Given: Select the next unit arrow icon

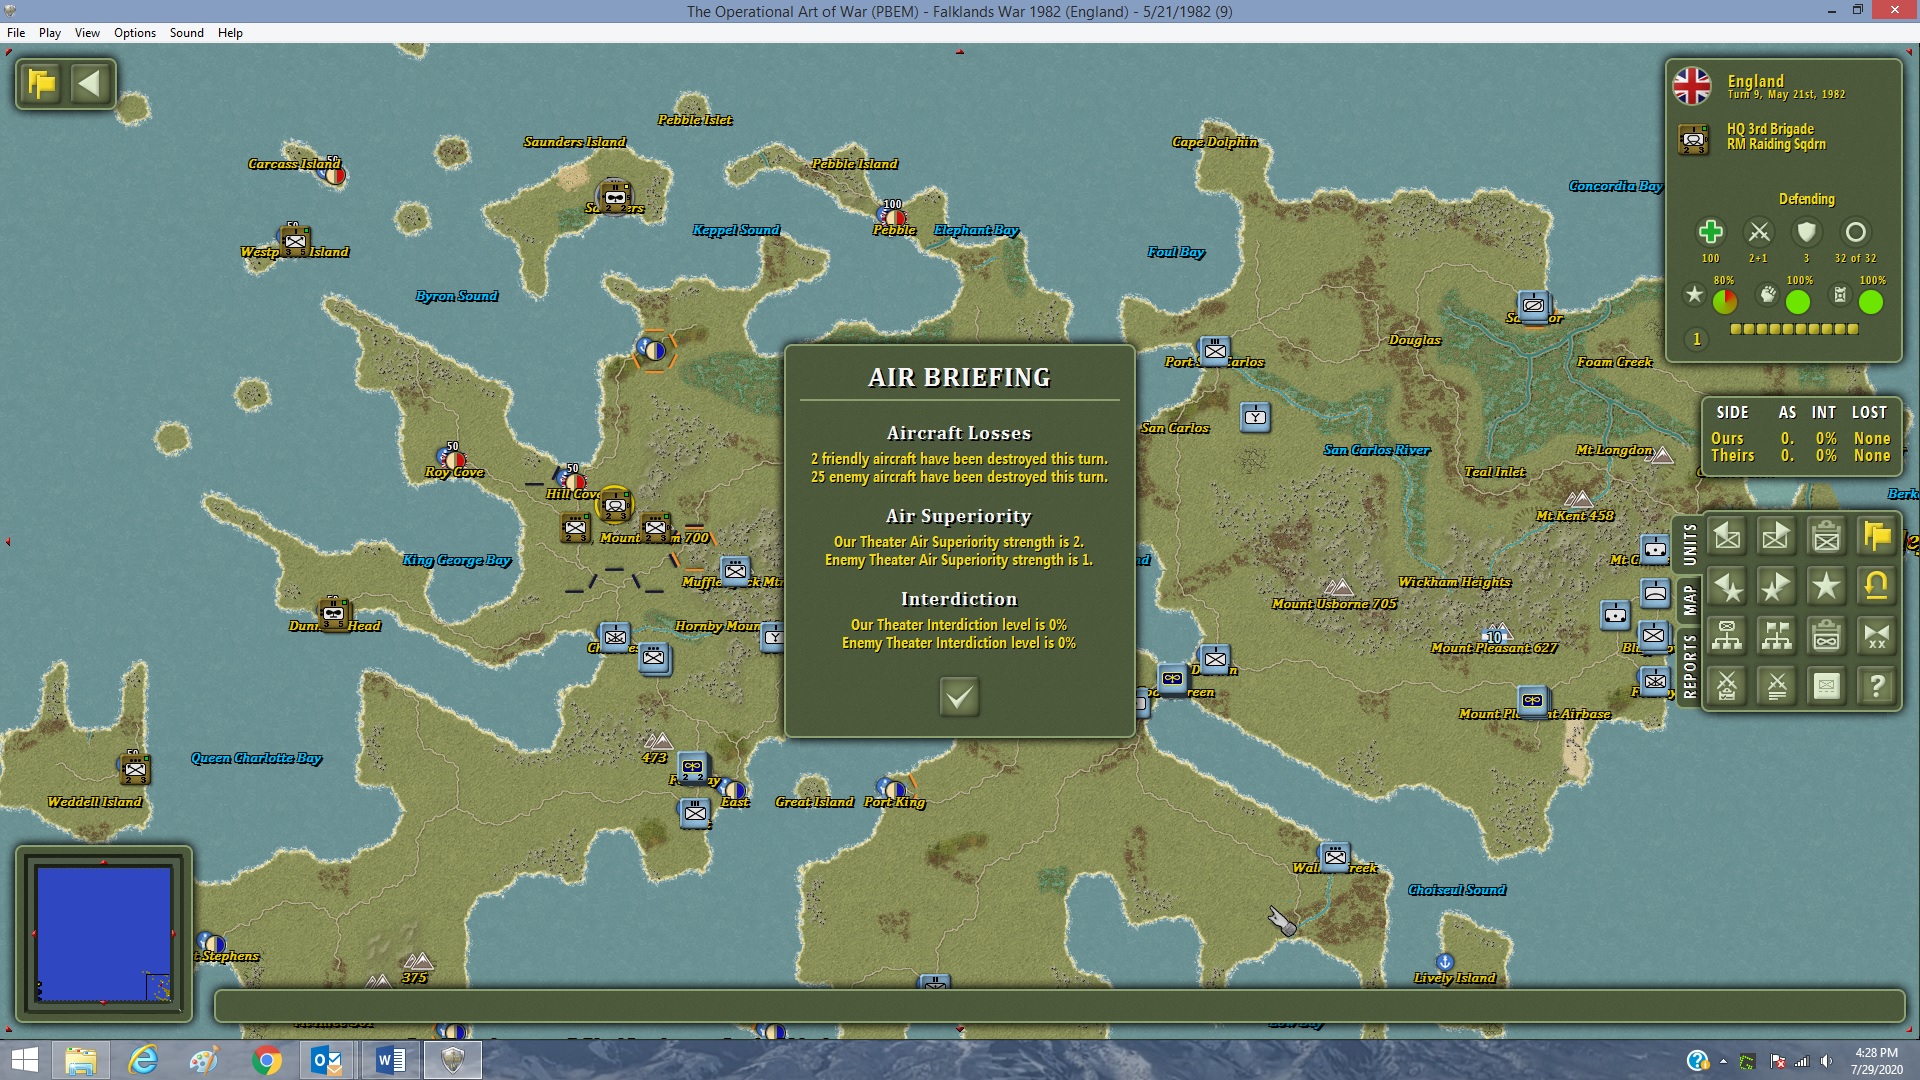Looking at the screenshot, I should tap(1776, 537).
